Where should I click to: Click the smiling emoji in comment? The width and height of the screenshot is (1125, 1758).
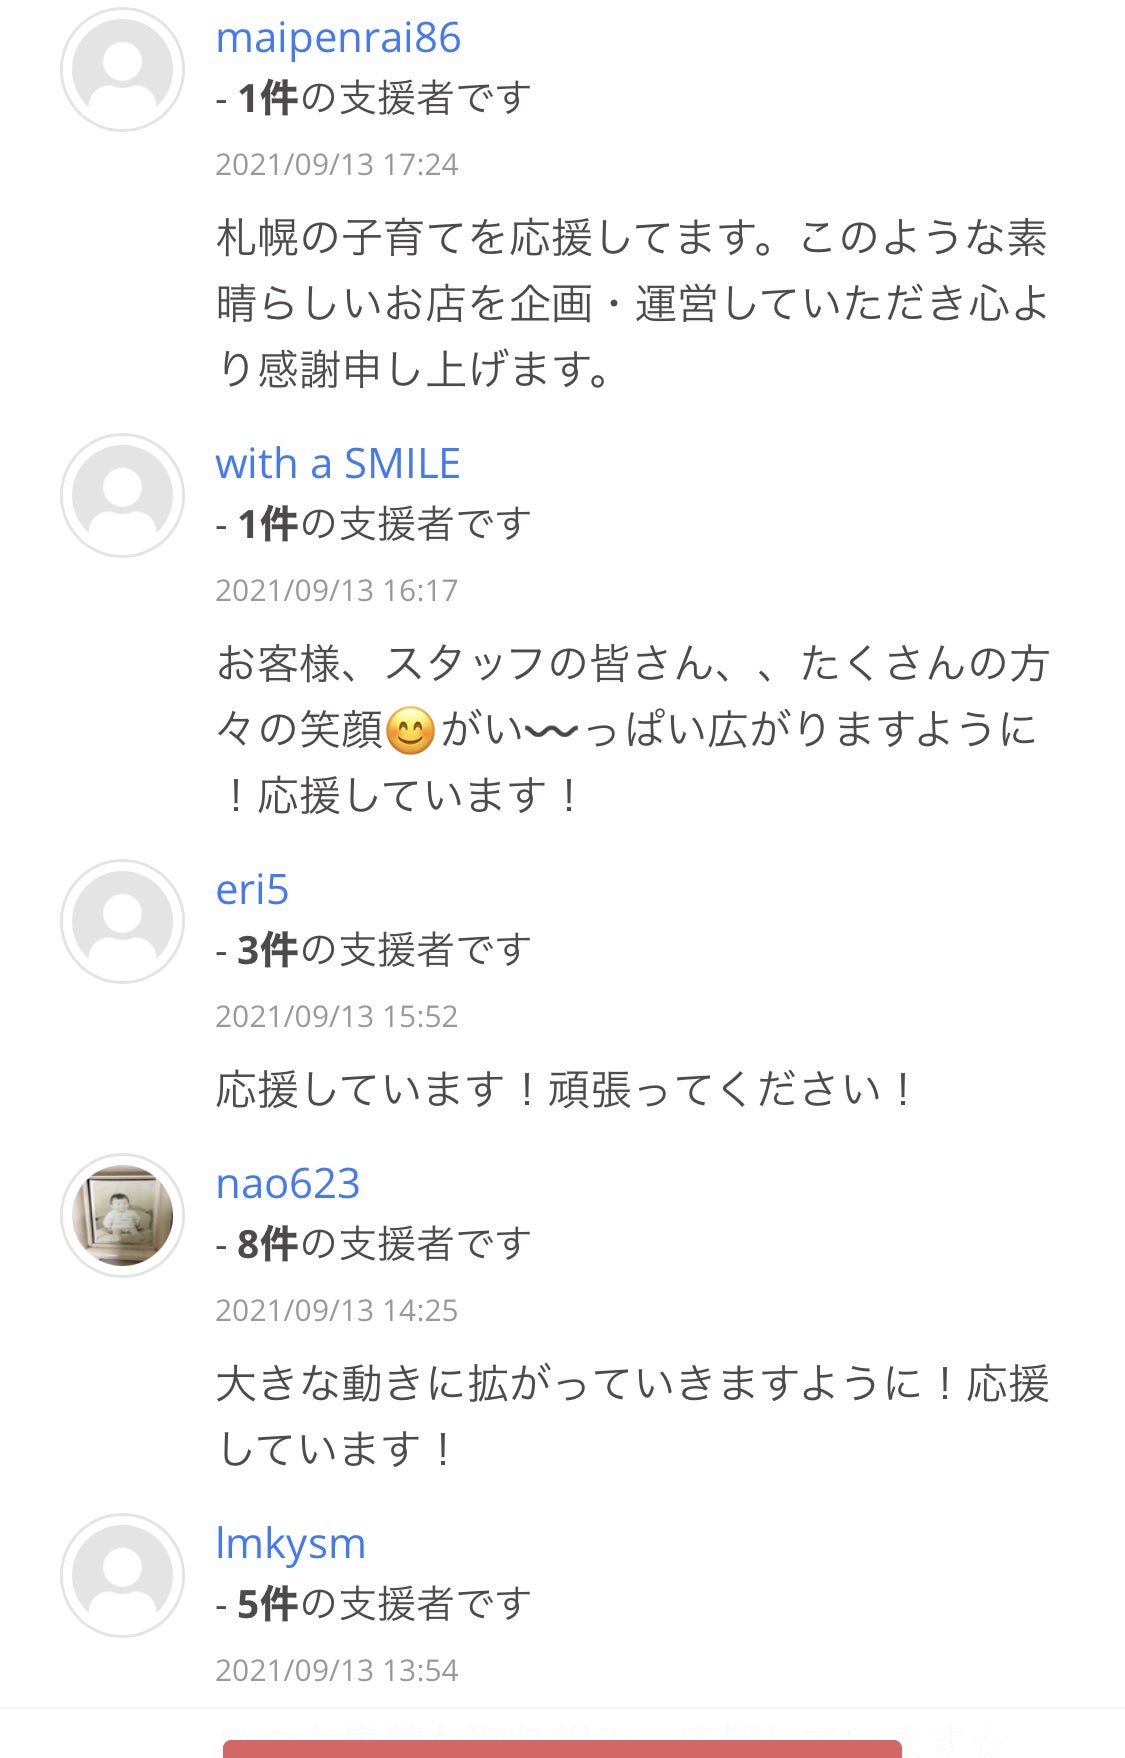pos(410,730)
